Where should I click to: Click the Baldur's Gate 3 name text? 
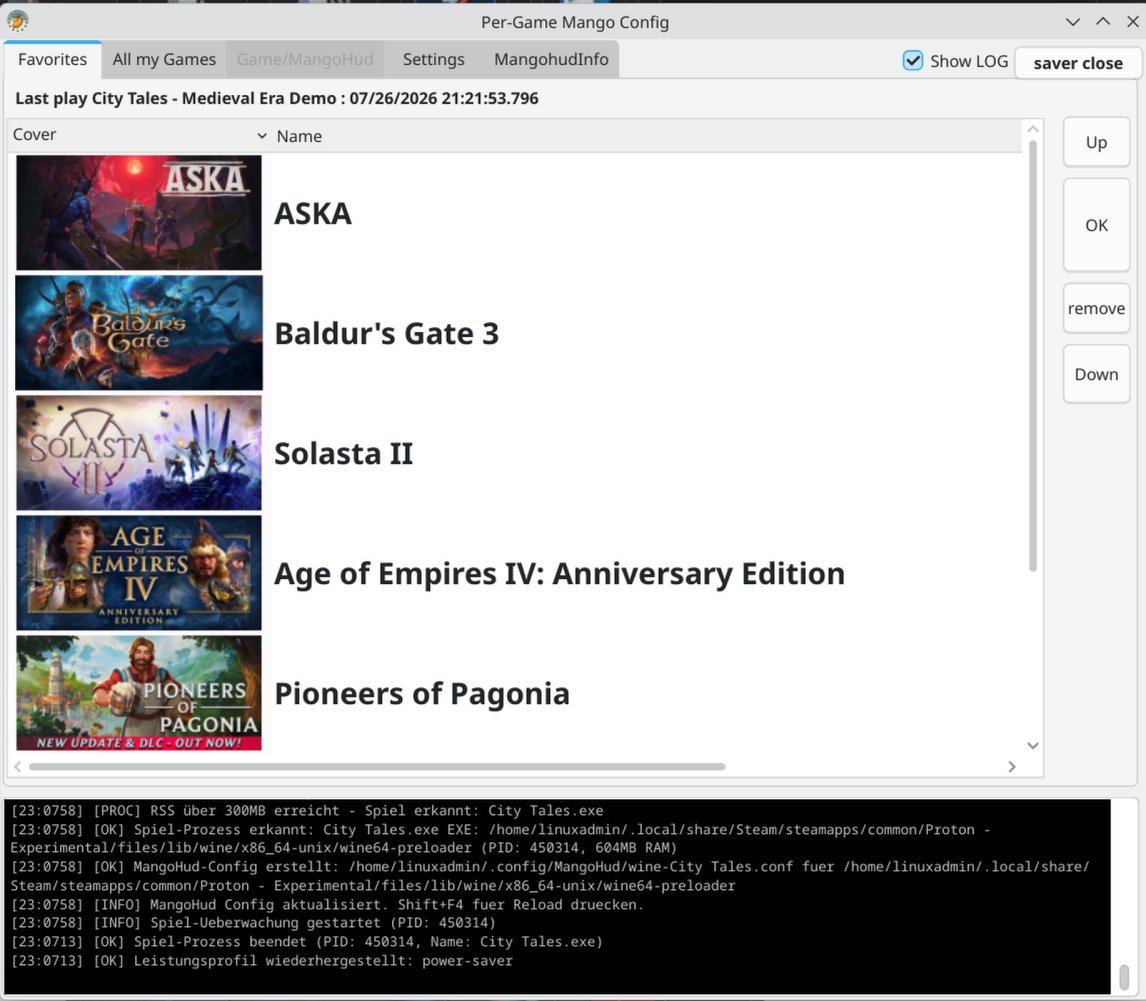click(x=387, y=334)
